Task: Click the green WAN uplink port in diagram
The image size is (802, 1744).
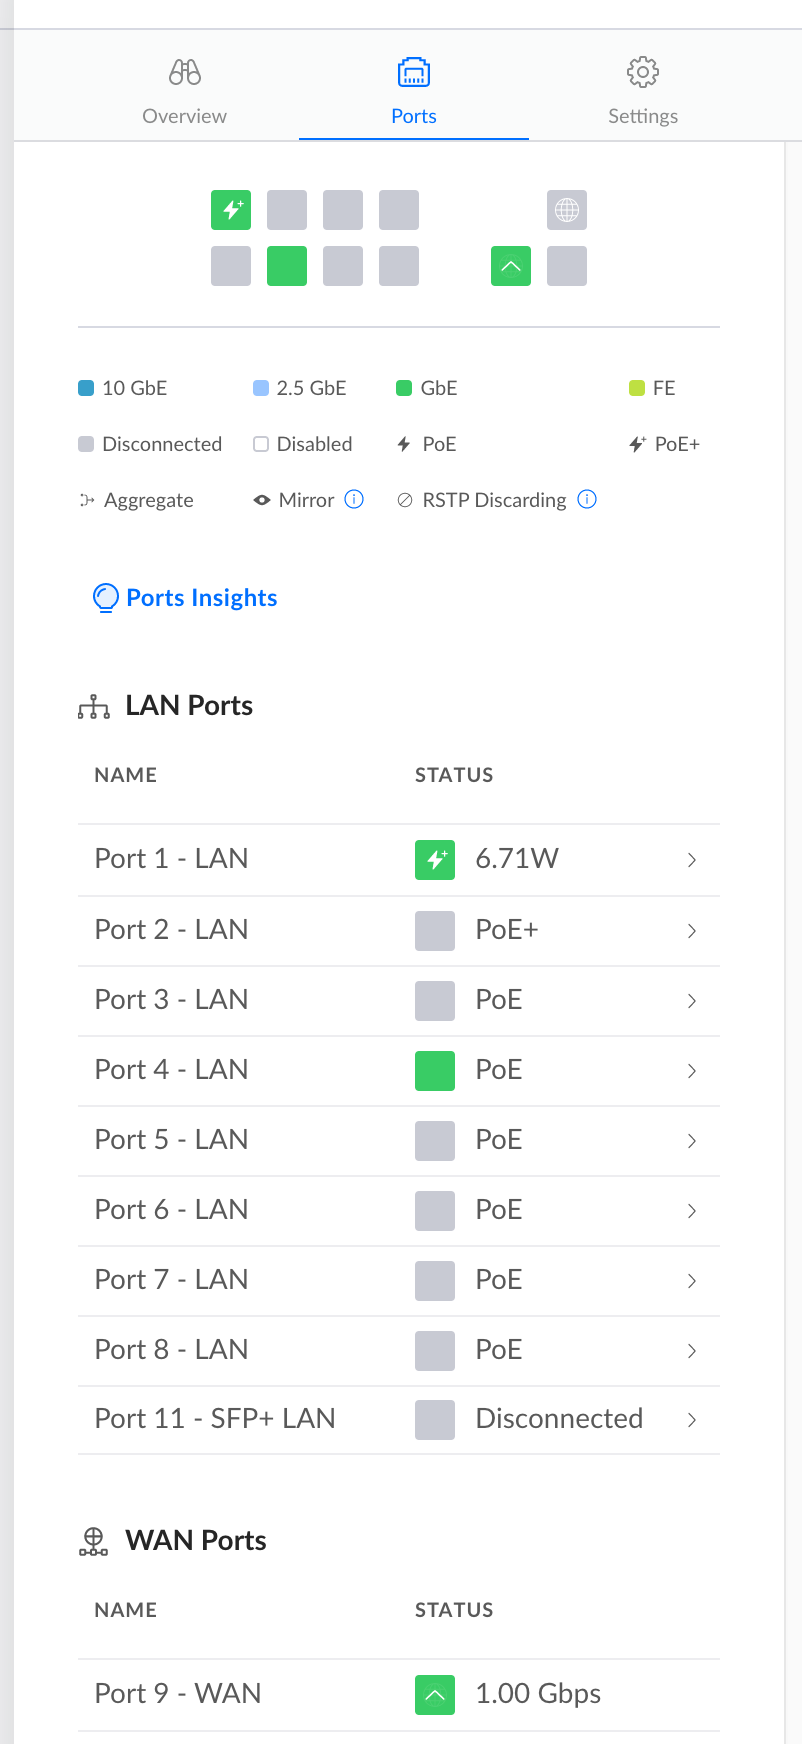Action: point(511,266)
